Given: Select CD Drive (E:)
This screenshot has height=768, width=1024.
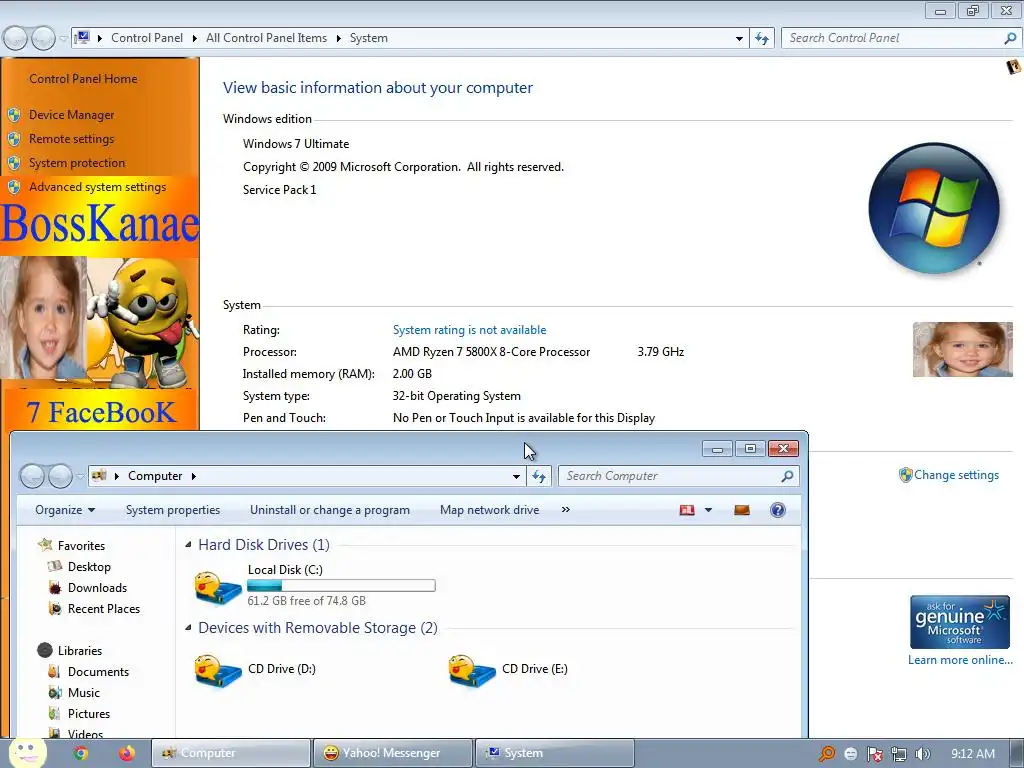Looking at the screenshot, I should (x=509, y=670).
